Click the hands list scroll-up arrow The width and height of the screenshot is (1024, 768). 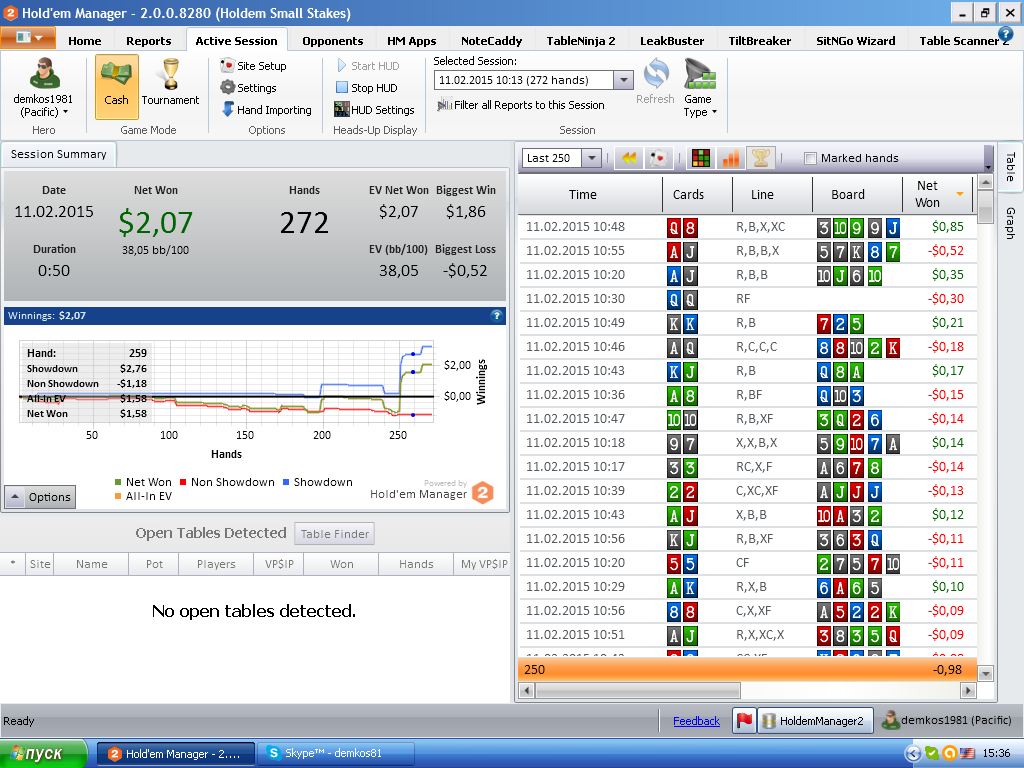985,183
